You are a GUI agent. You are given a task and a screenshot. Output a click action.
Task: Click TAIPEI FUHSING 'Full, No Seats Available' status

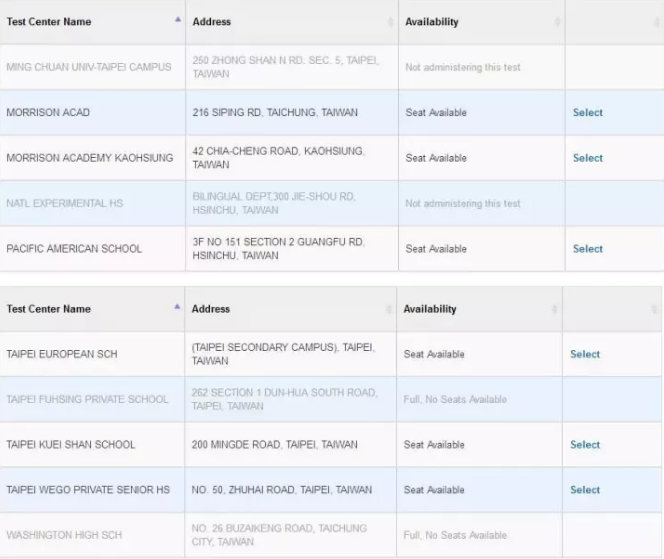(x=455, y=399)
